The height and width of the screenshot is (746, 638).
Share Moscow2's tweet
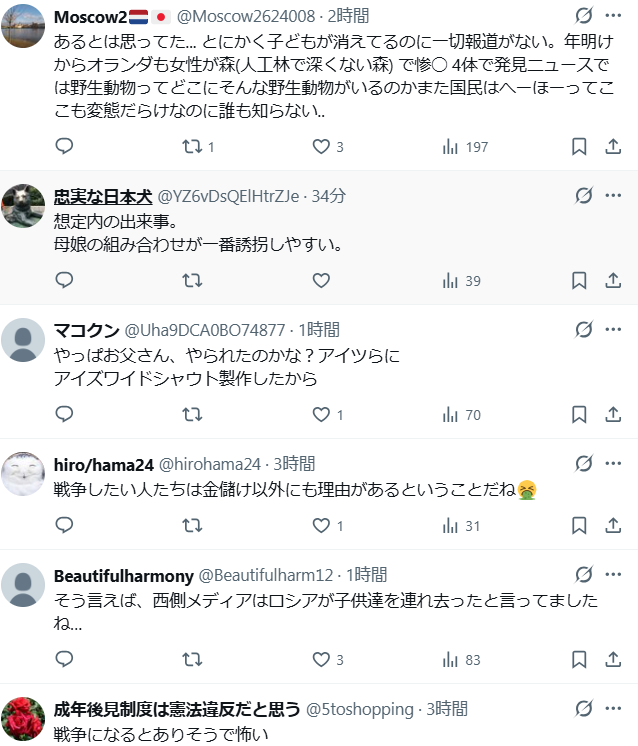click(613, 147)
